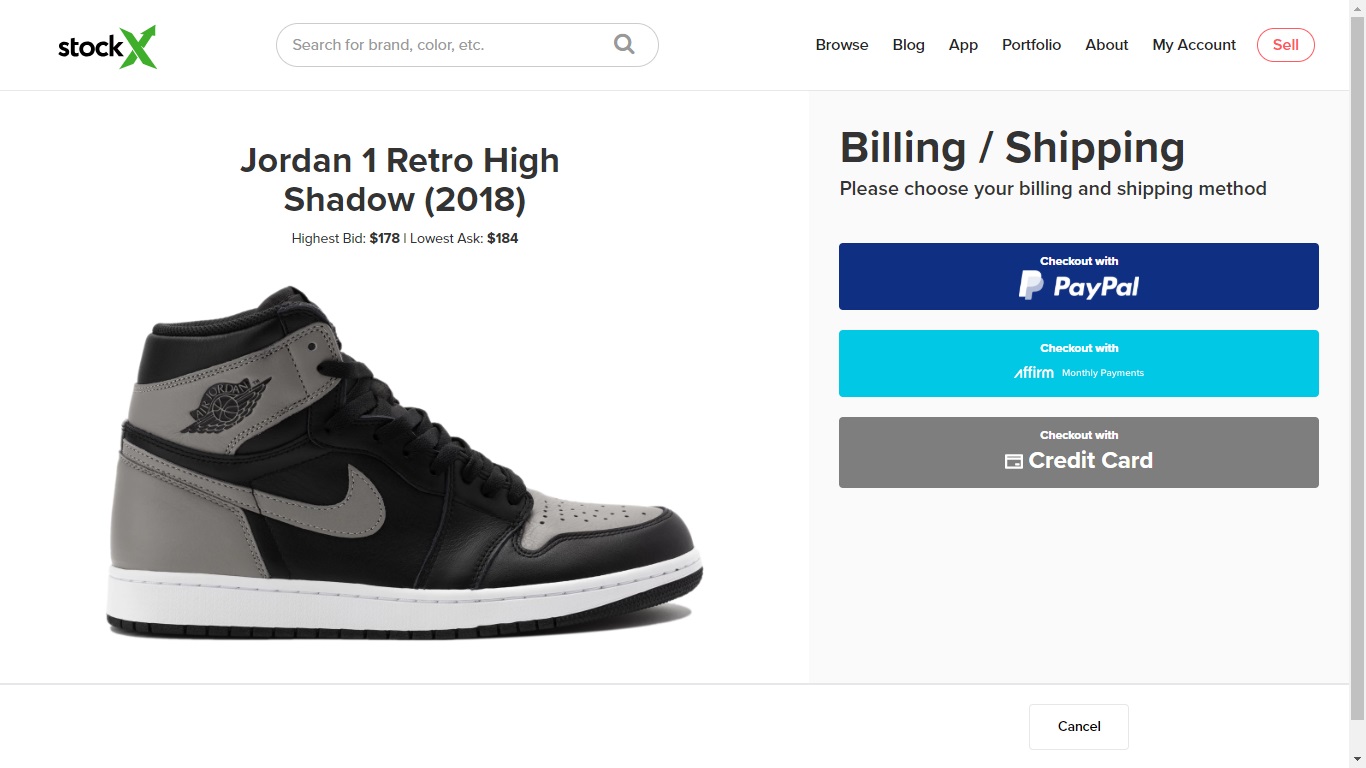Viewport: 1366px width, 768px height.
Task: Click the scrollbar up arrow
Action: coord(1357,8)
